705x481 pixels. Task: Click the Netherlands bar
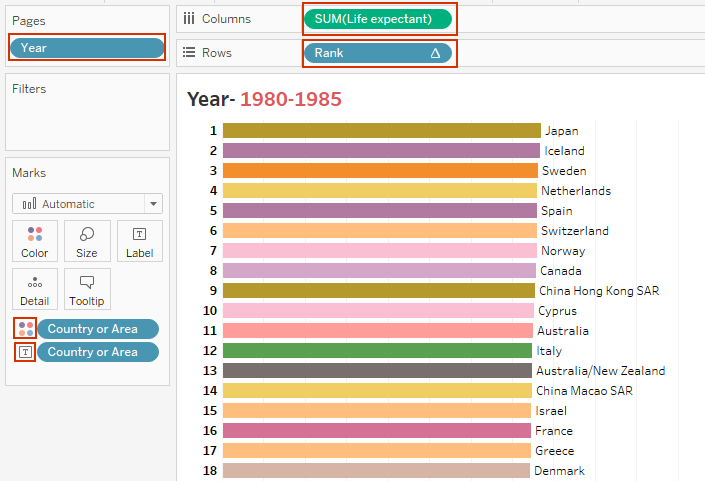[380, 191]
